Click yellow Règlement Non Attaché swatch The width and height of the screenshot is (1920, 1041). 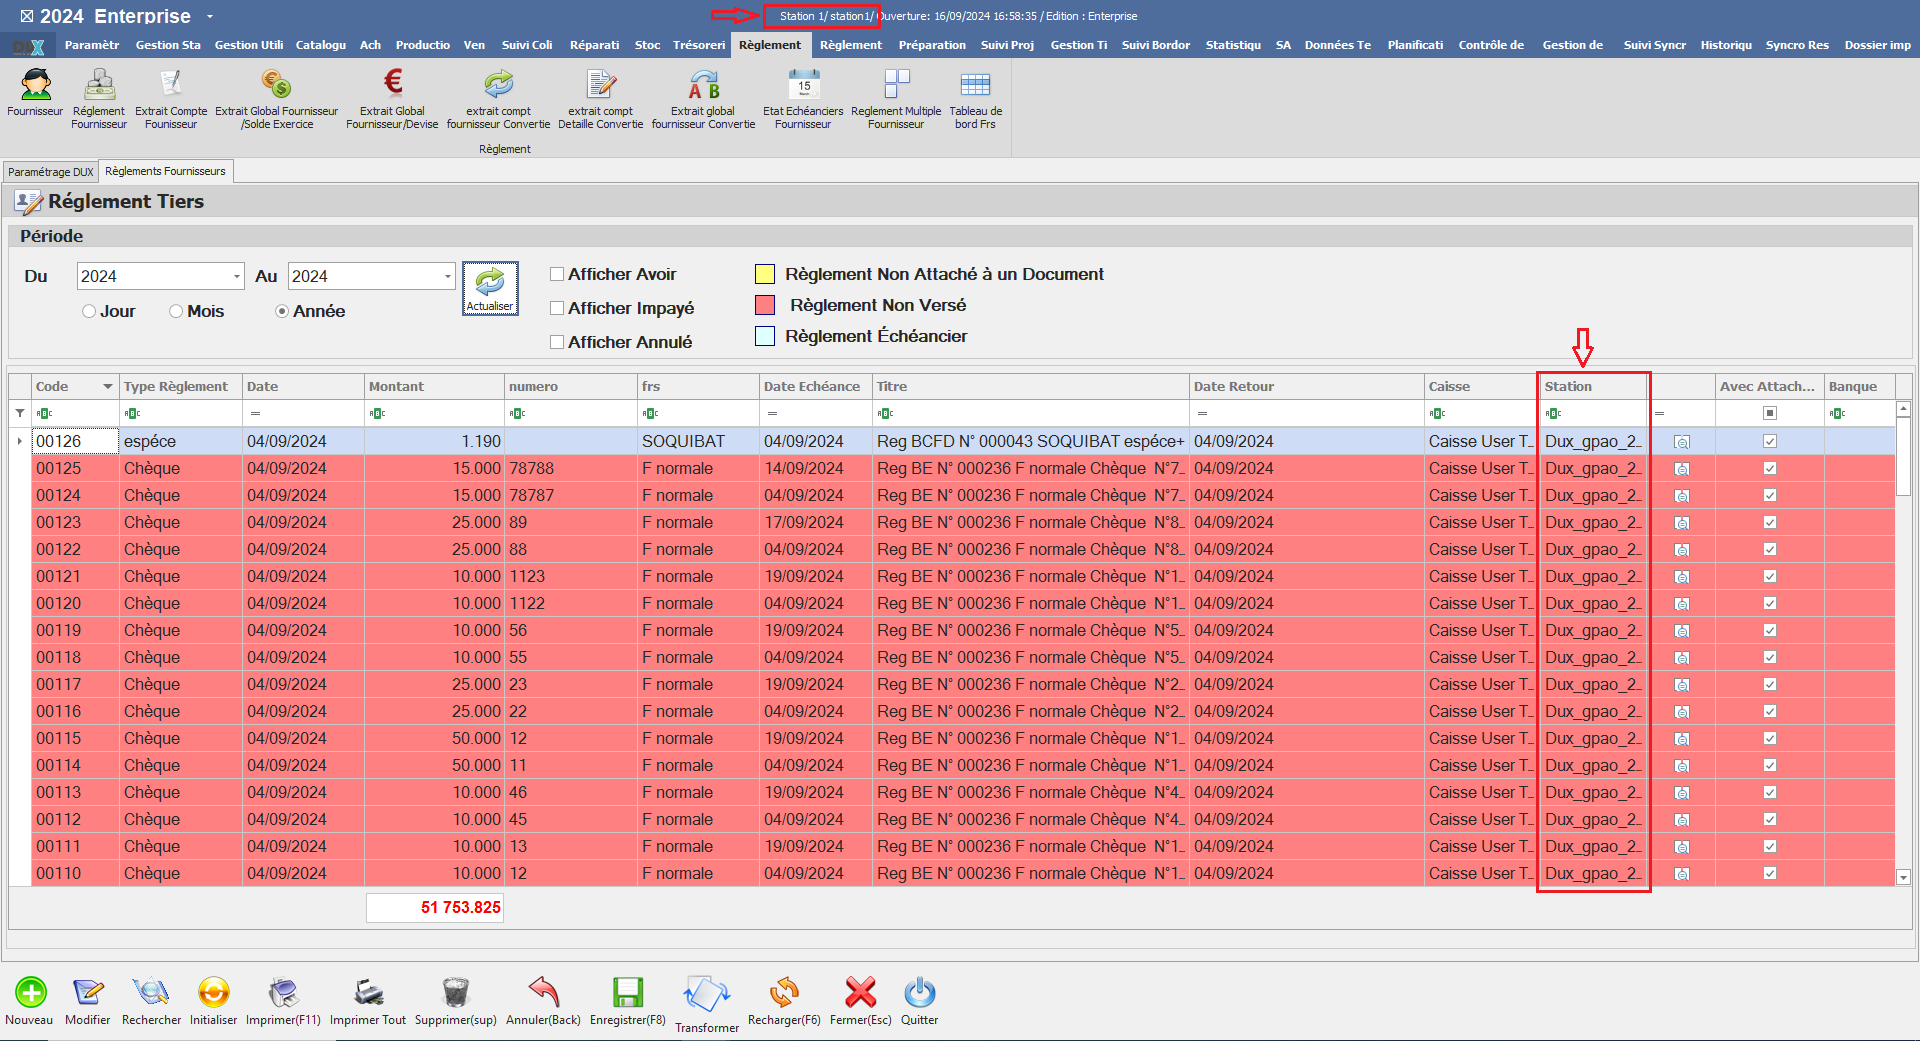[765, 274]
